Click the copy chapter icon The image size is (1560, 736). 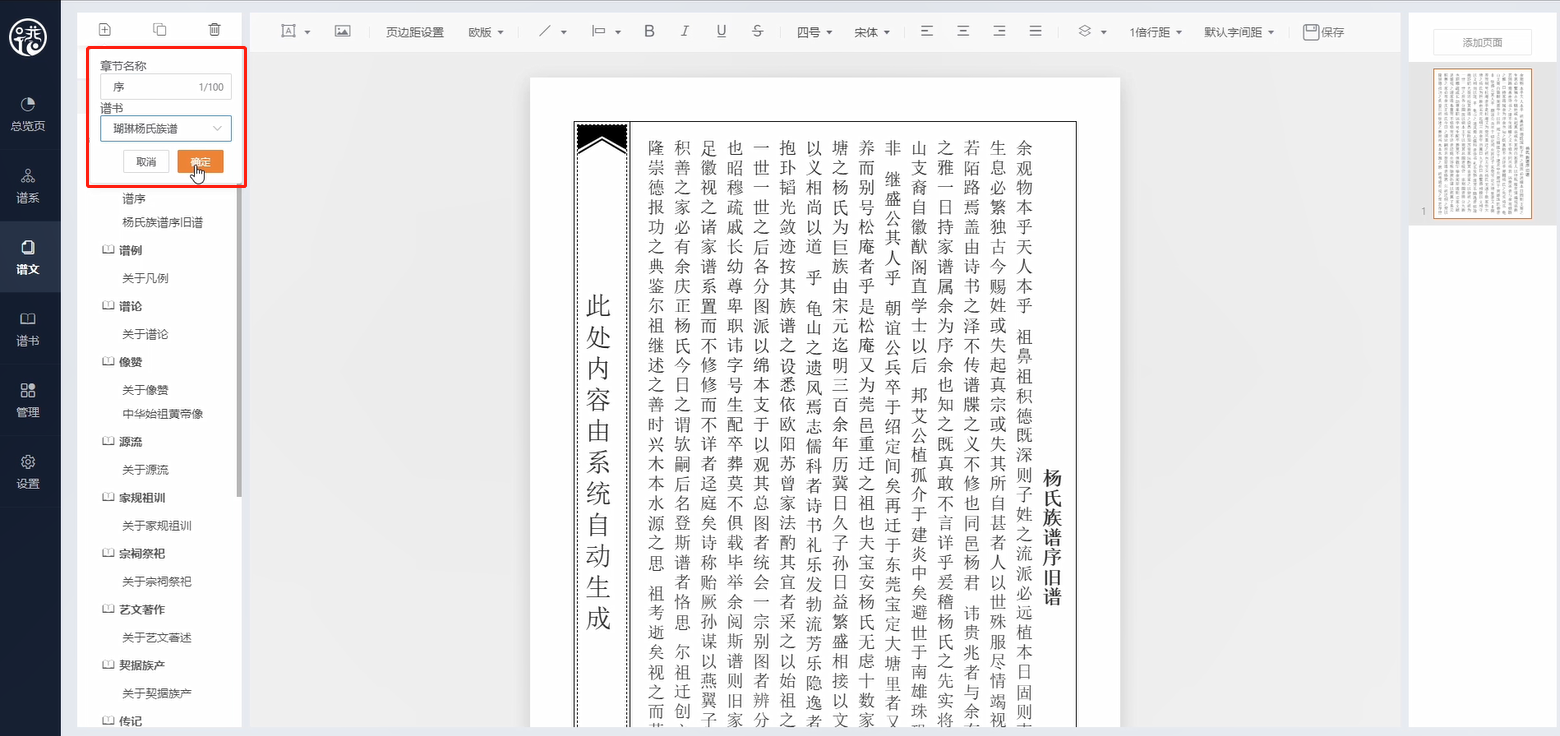[160, 30]
